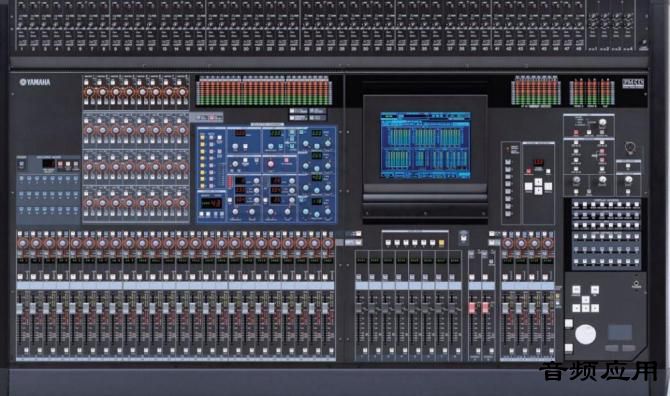Select the left red stereo master fader

click(x=472, y=308)
